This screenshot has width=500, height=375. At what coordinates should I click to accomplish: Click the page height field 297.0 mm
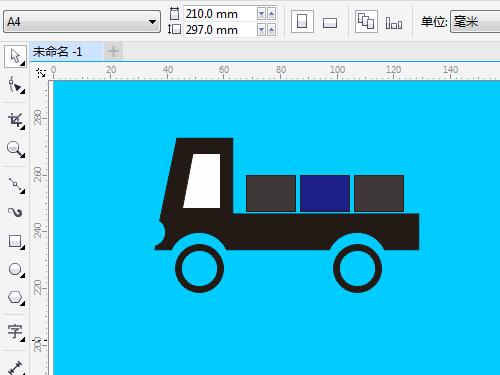pos(220,30)
